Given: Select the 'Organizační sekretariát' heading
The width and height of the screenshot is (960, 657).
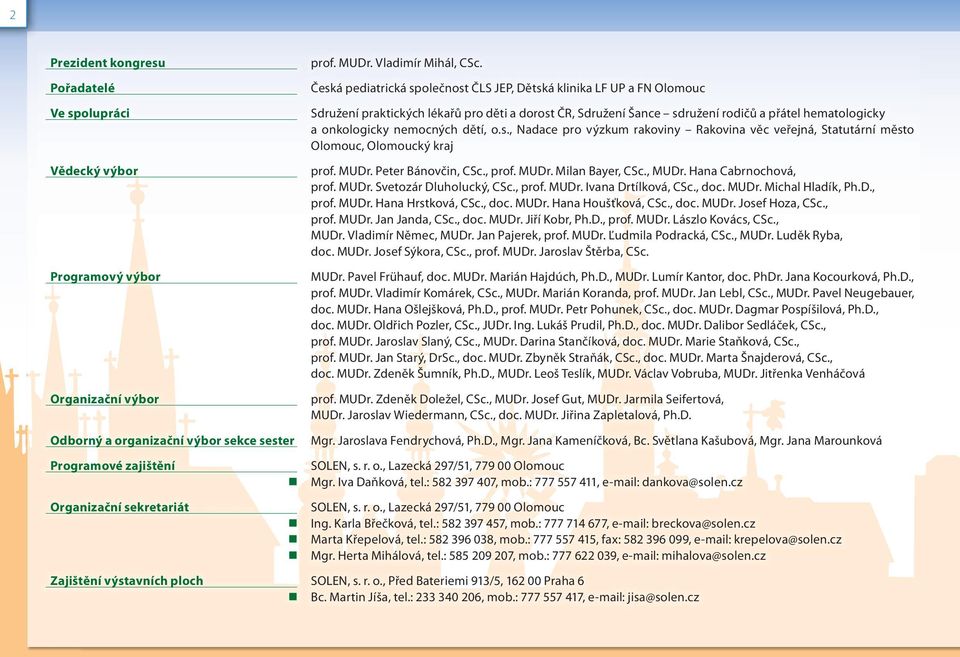Looking at the screenshot, I should pos(119,507).
